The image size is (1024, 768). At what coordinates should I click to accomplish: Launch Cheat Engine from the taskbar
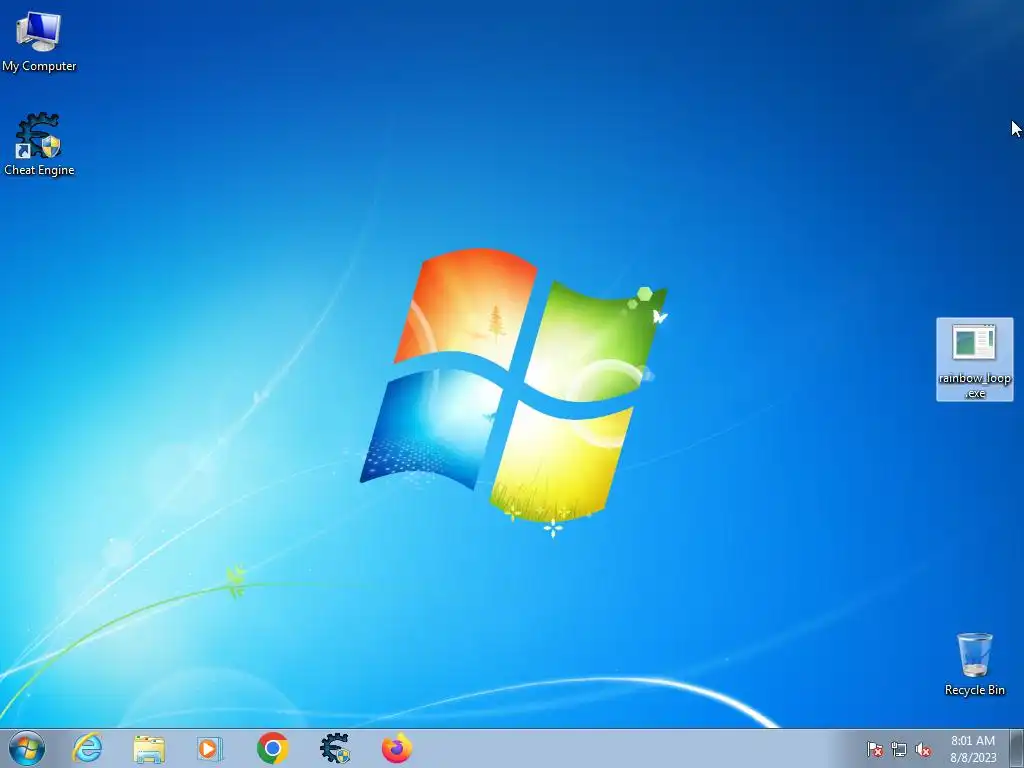pyautogui.click(x=334, y=748)
